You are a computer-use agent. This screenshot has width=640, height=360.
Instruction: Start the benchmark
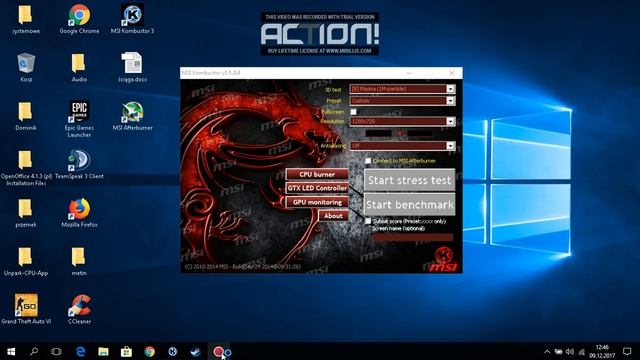(x=409, y=204)
